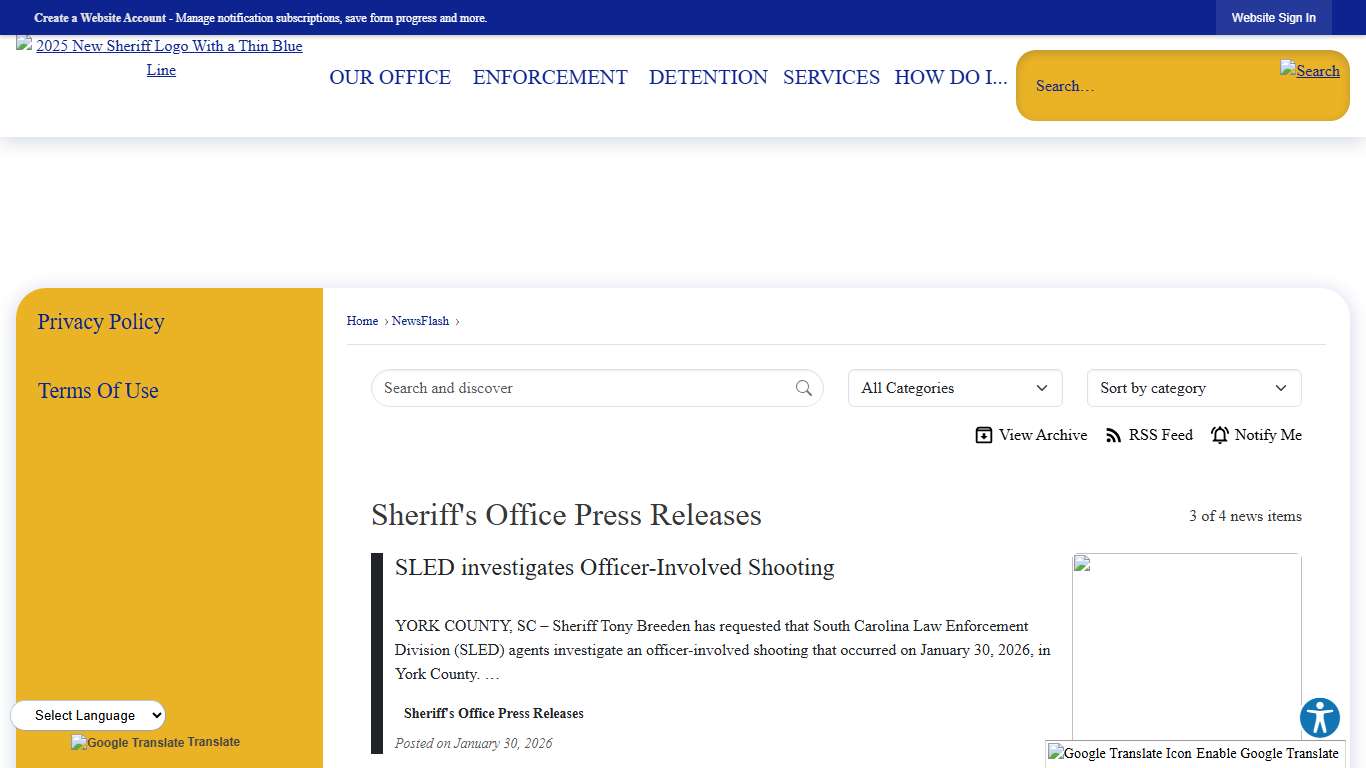Click the Notify Me bell icon
Screen dimensions: 1366x768
[1220, 435]
